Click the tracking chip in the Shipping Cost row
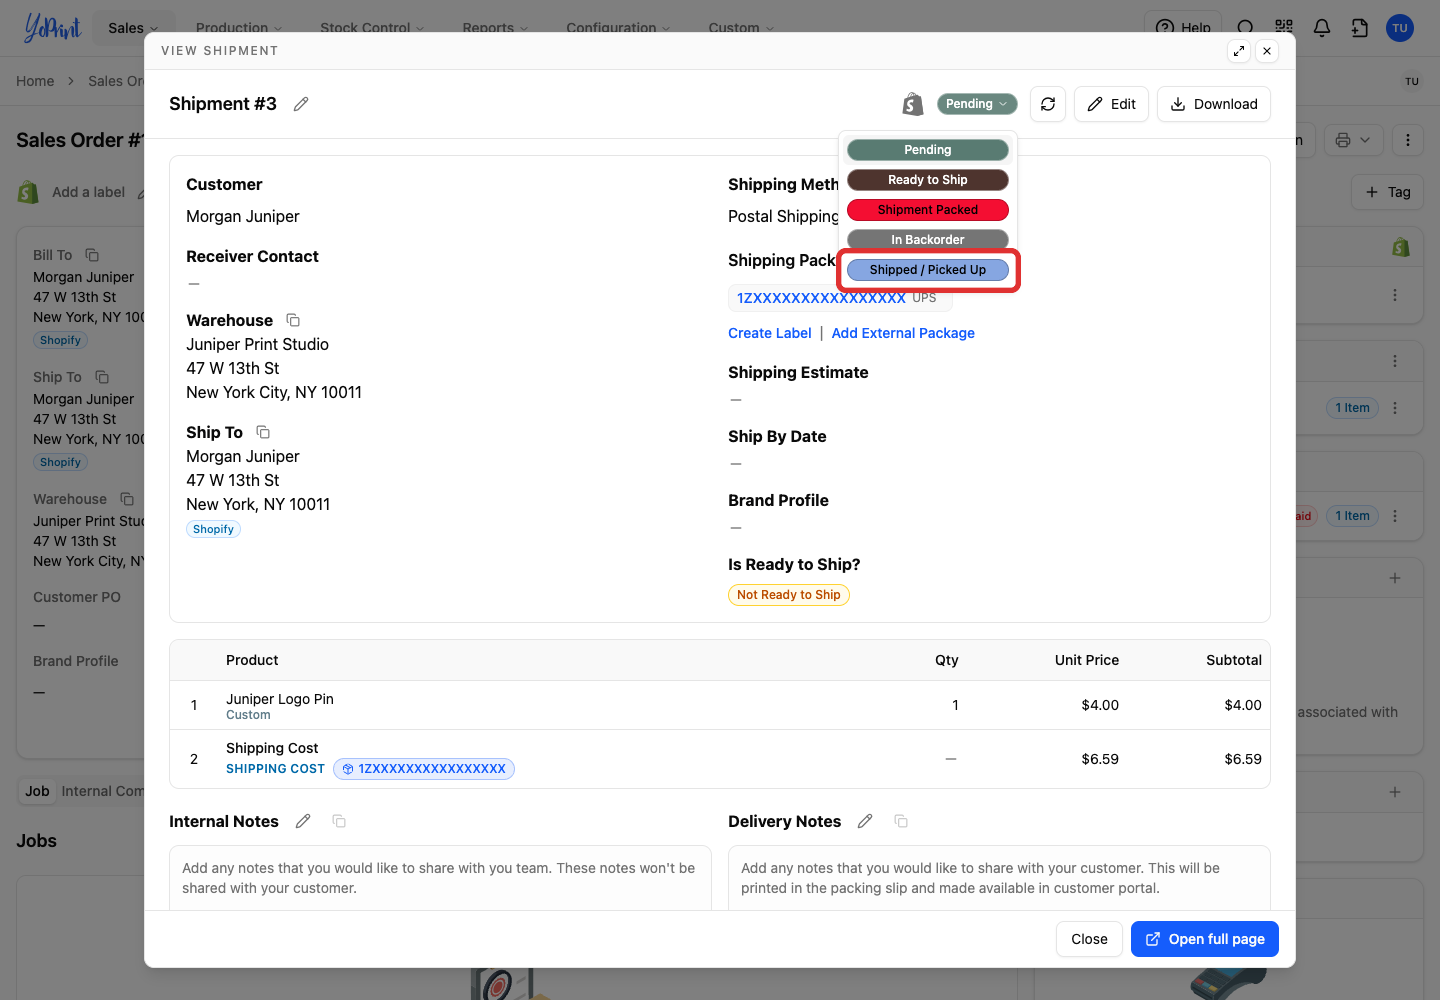 [x=424, y=769]
